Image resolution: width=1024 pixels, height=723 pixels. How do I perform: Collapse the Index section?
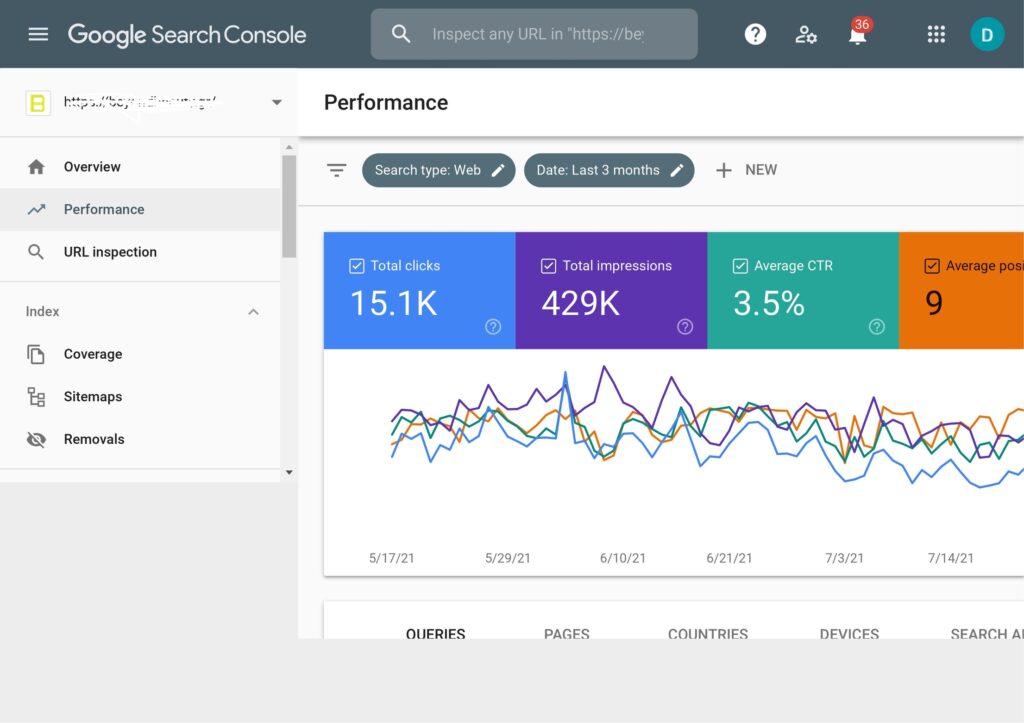click(x=253, y=312)
